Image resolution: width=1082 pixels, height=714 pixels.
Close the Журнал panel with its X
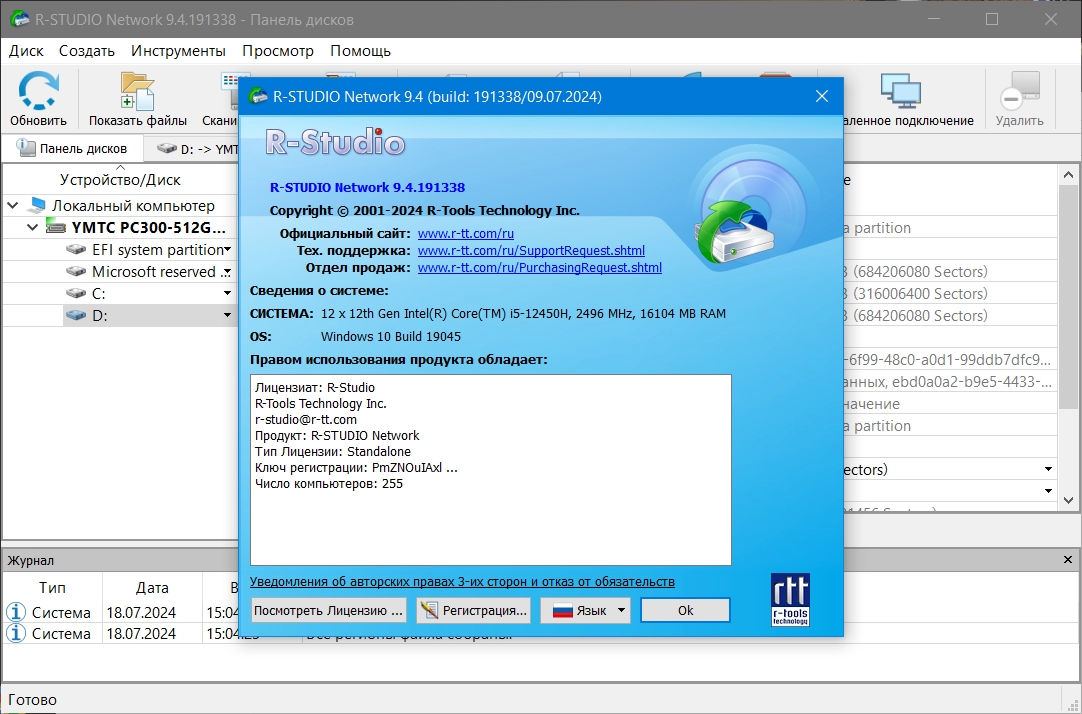(1068, 560)
